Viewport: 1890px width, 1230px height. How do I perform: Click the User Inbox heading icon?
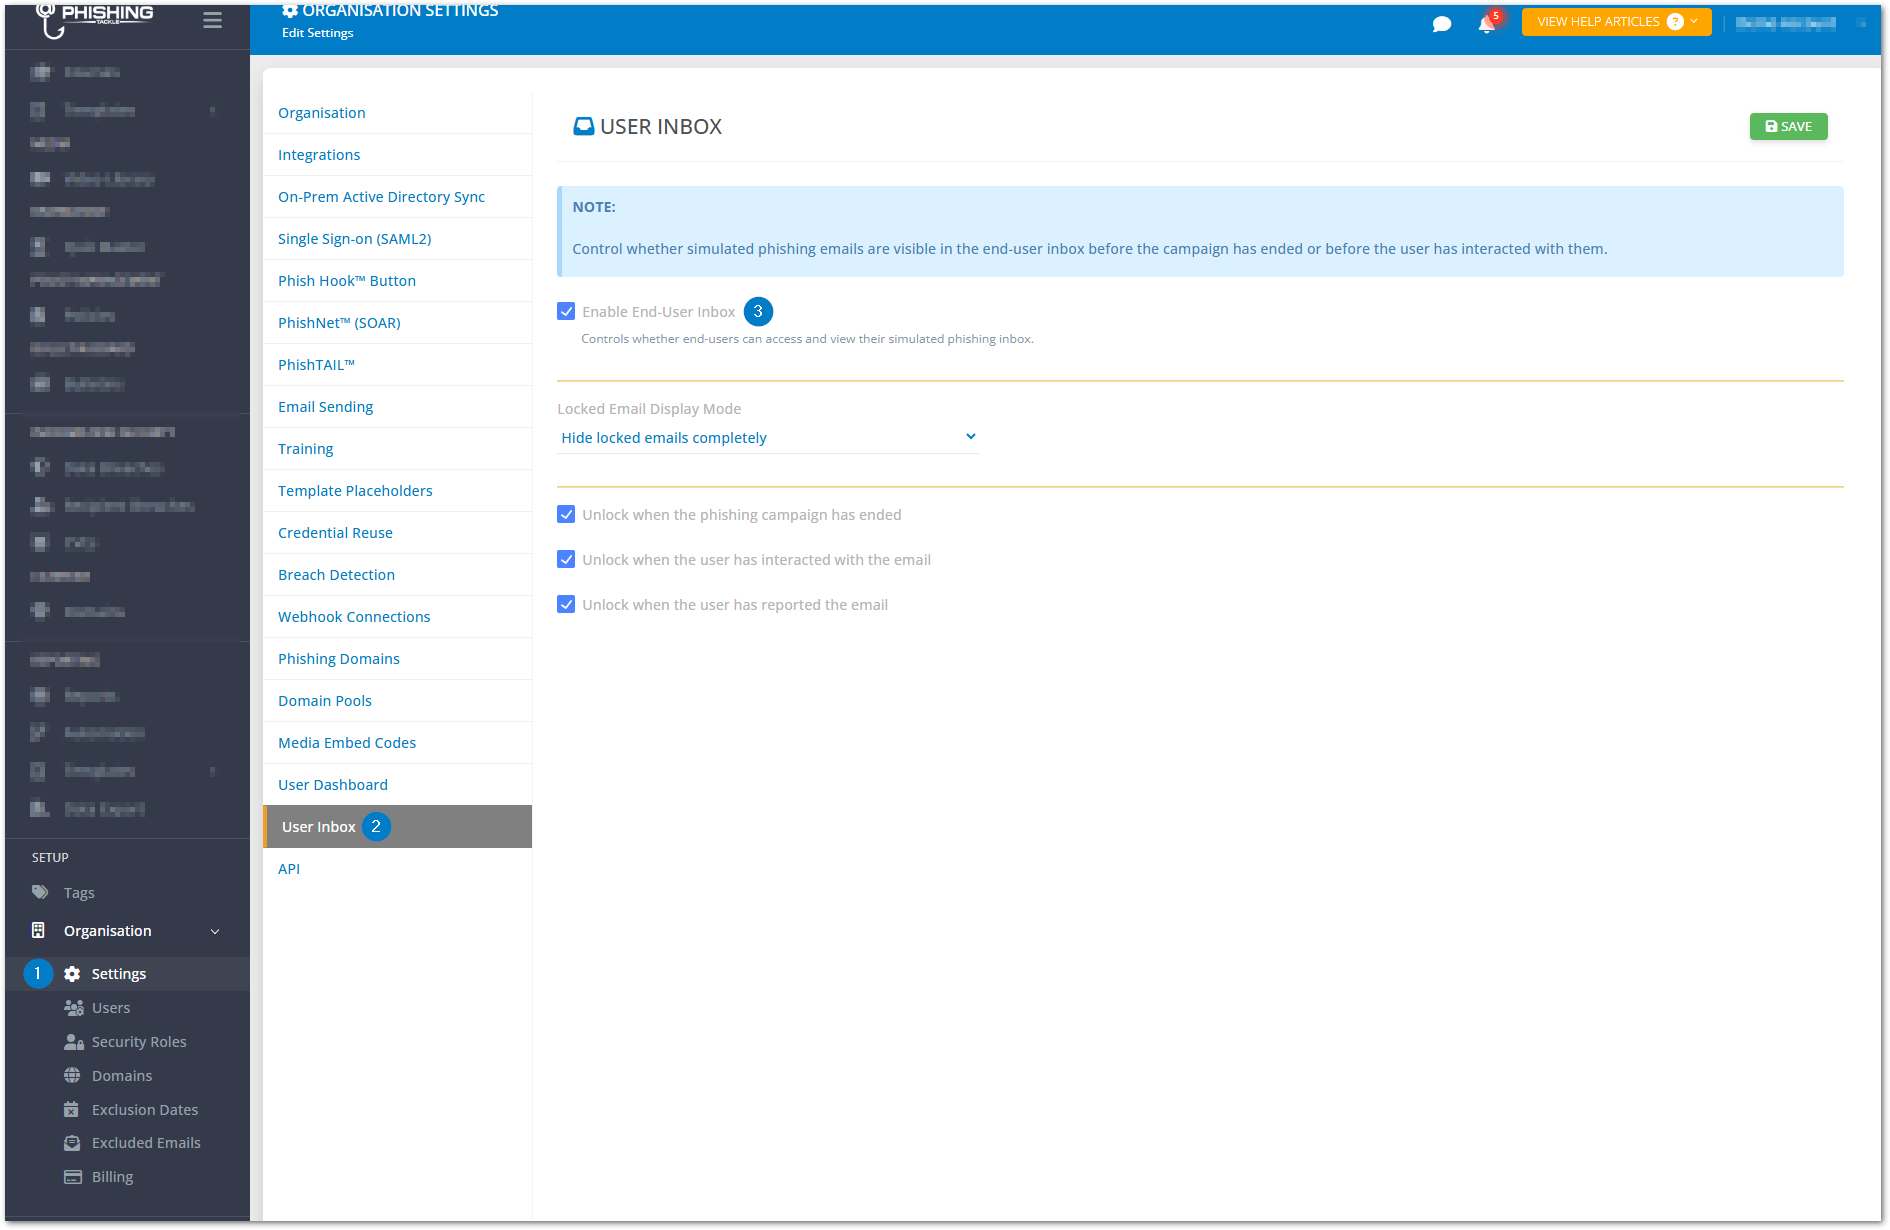(583, 126)
